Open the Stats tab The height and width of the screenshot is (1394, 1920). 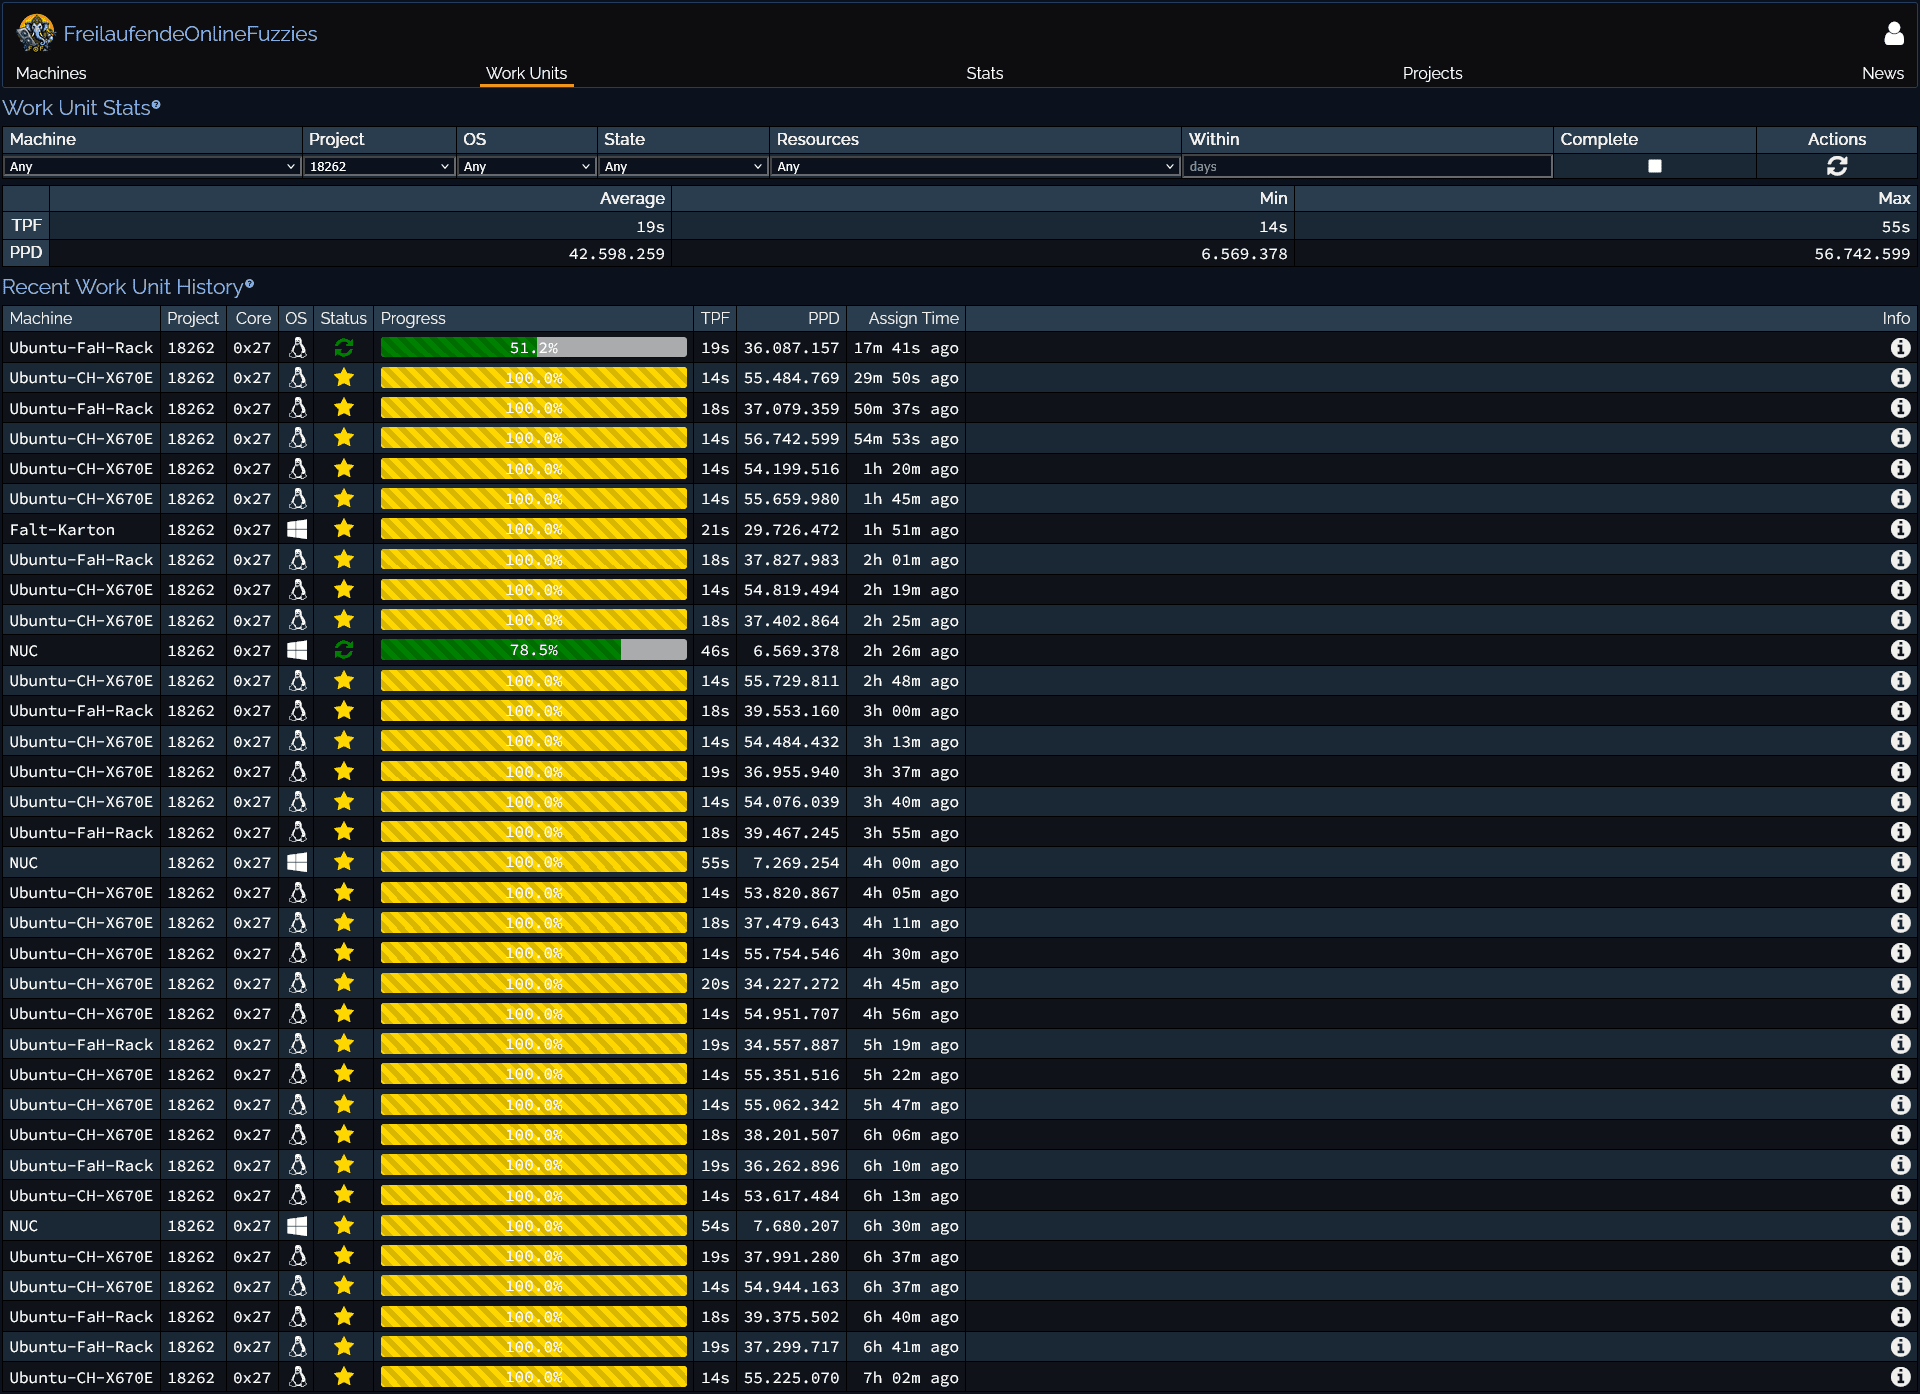pos(984,73)
